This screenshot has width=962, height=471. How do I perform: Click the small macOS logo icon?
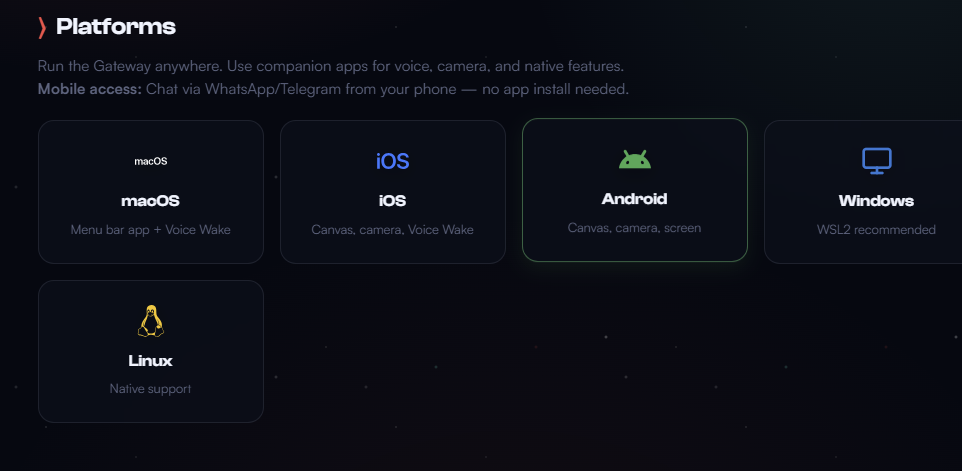click(151, 161)
